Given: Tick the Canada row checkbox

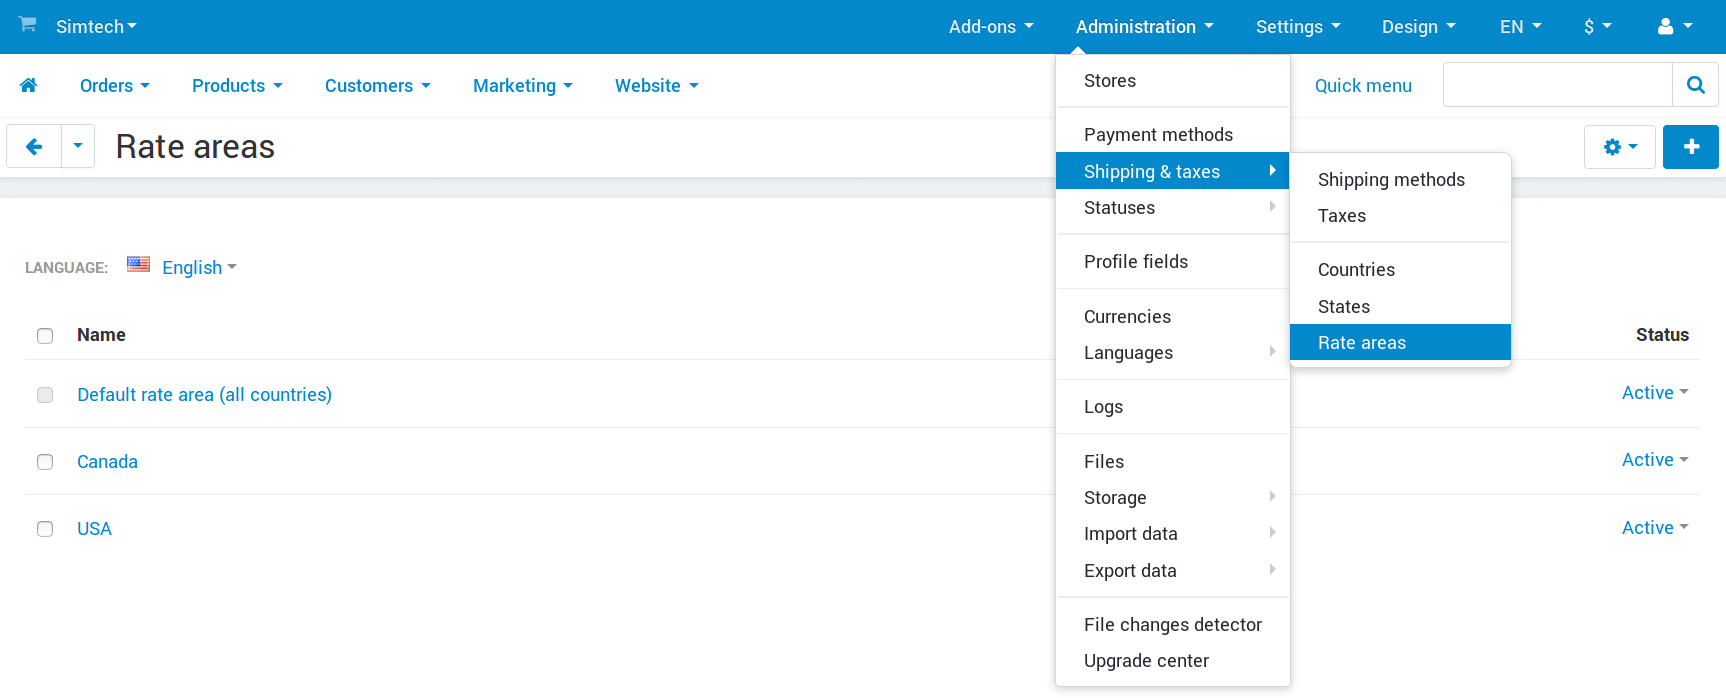Looking at the screenshot, I should (x=45, y=462).
